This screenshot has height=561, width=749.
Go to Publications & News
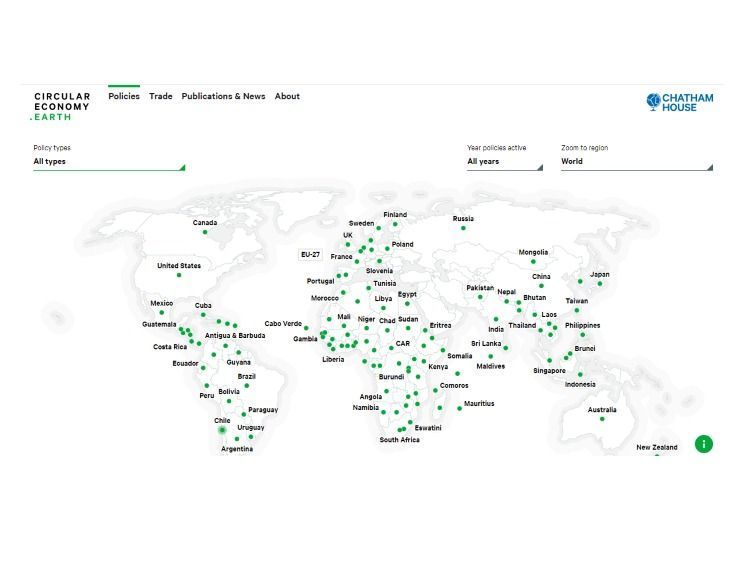tap(223, 97)
